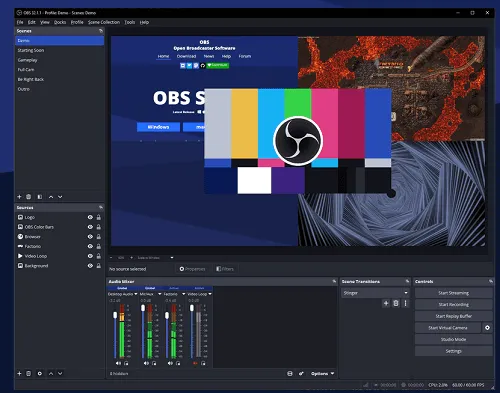Lock the Factorio source
The width and height of the screenshot is (500, 393).
click(x=99, y=246)
